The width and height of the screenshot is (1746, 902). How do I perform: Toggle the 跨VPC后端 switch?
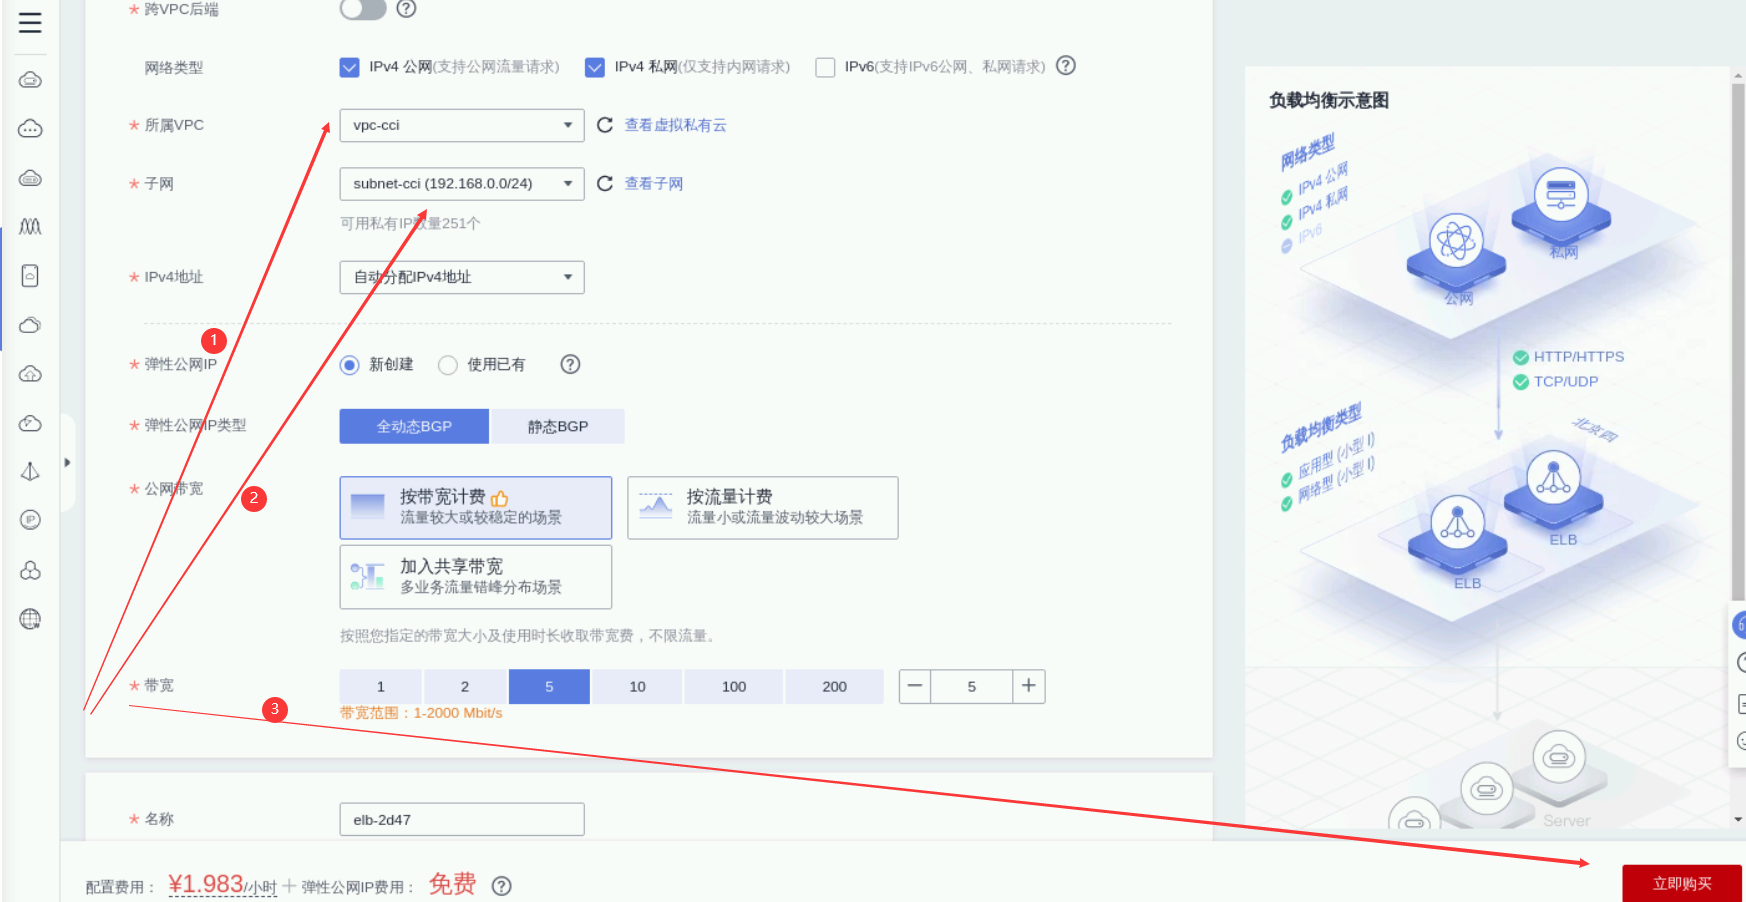tap(363, 9)
